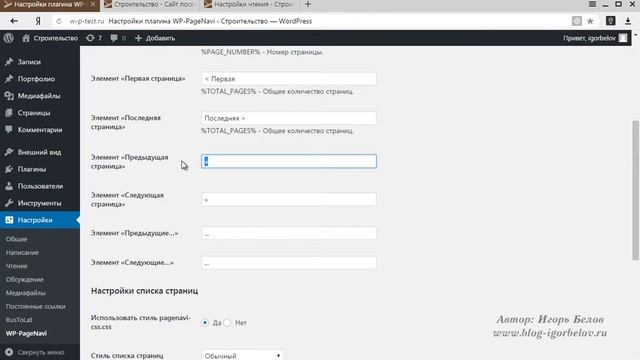Open the browser hamburger menu
This screenshot has width=640, height=360.
click(592, 4)
